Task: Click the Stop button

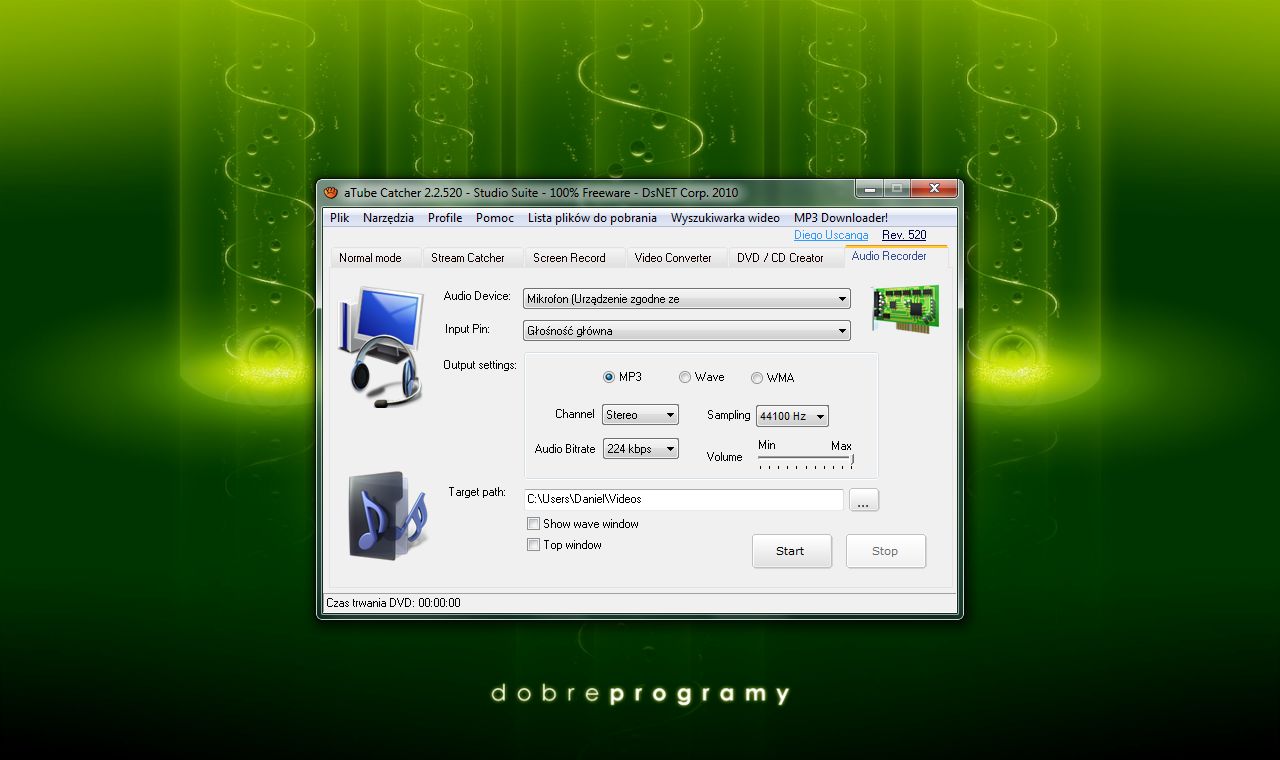Action: coord(885,551)
